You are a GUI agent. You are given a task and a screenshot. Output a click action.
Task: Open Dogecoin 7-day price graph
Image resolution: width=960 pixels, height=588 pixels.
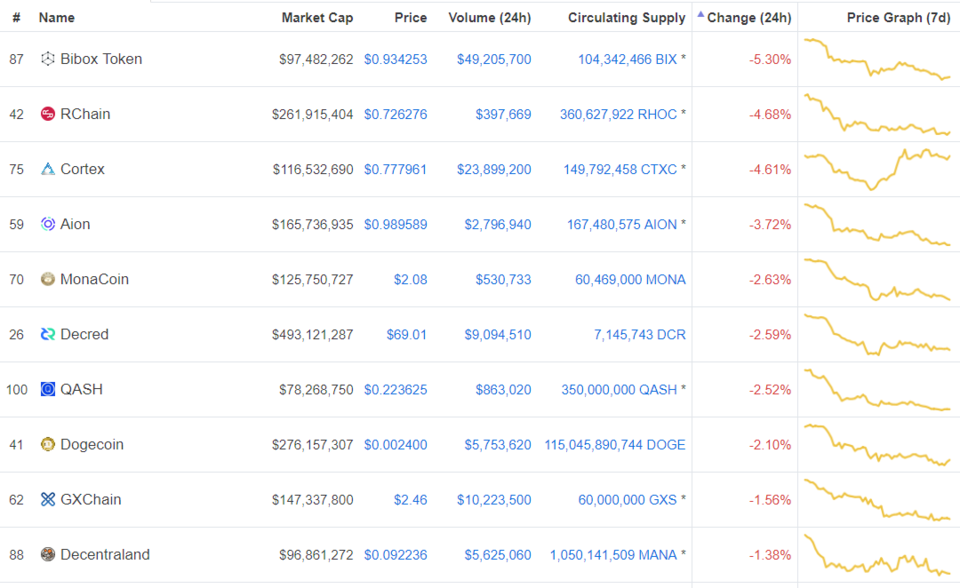877,445
